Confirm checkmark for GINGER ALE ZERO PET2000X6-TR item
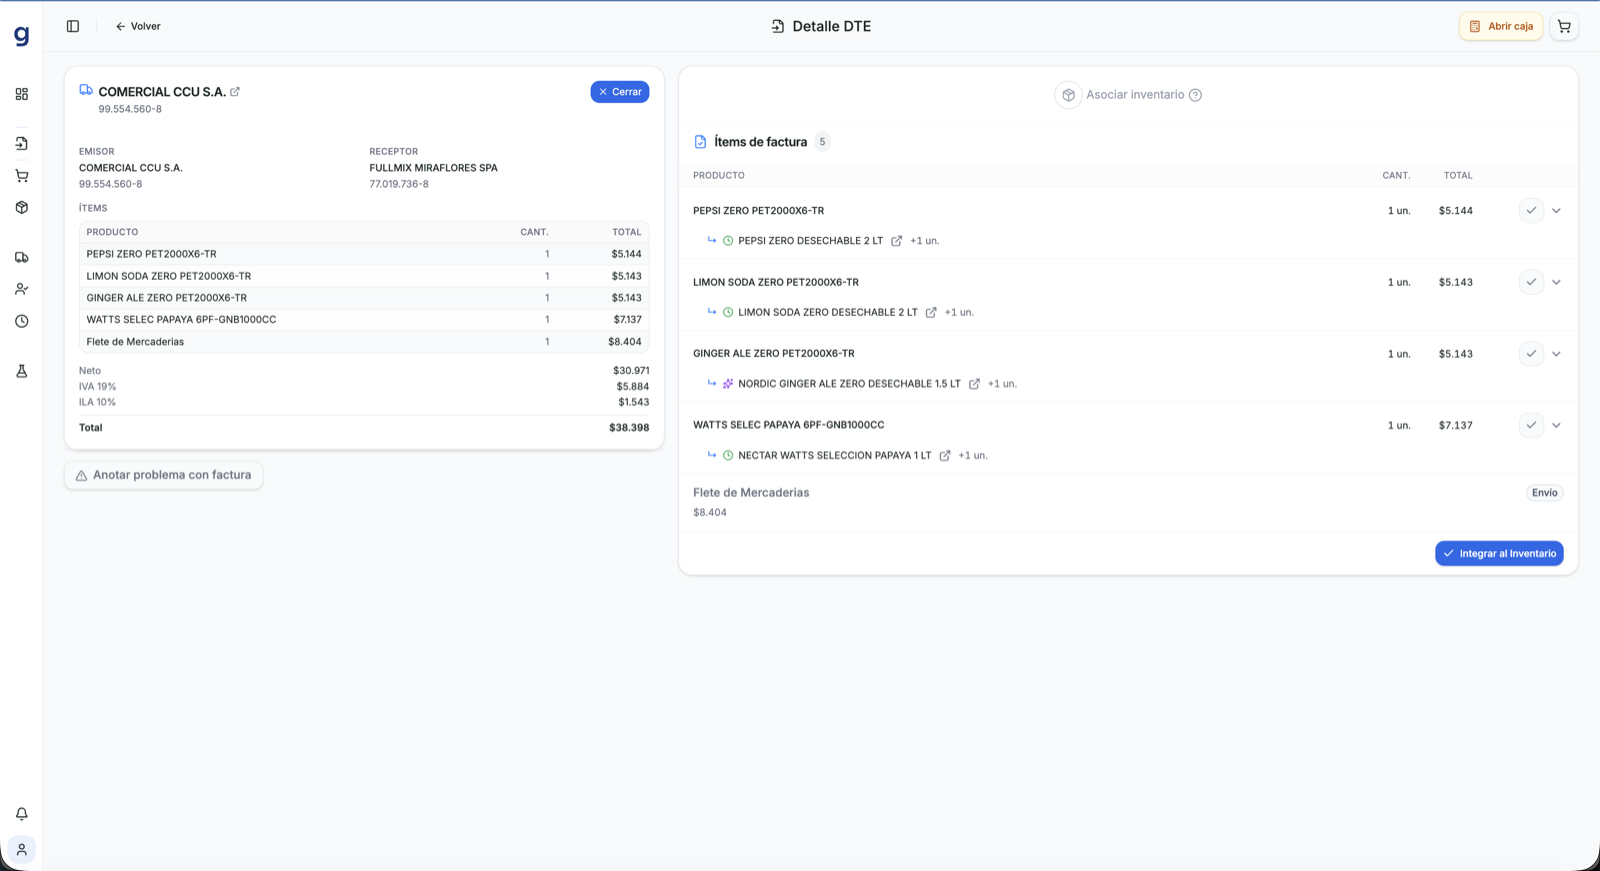The height and width of the screenshot is (871, 1600). [x=1531, y=354]
